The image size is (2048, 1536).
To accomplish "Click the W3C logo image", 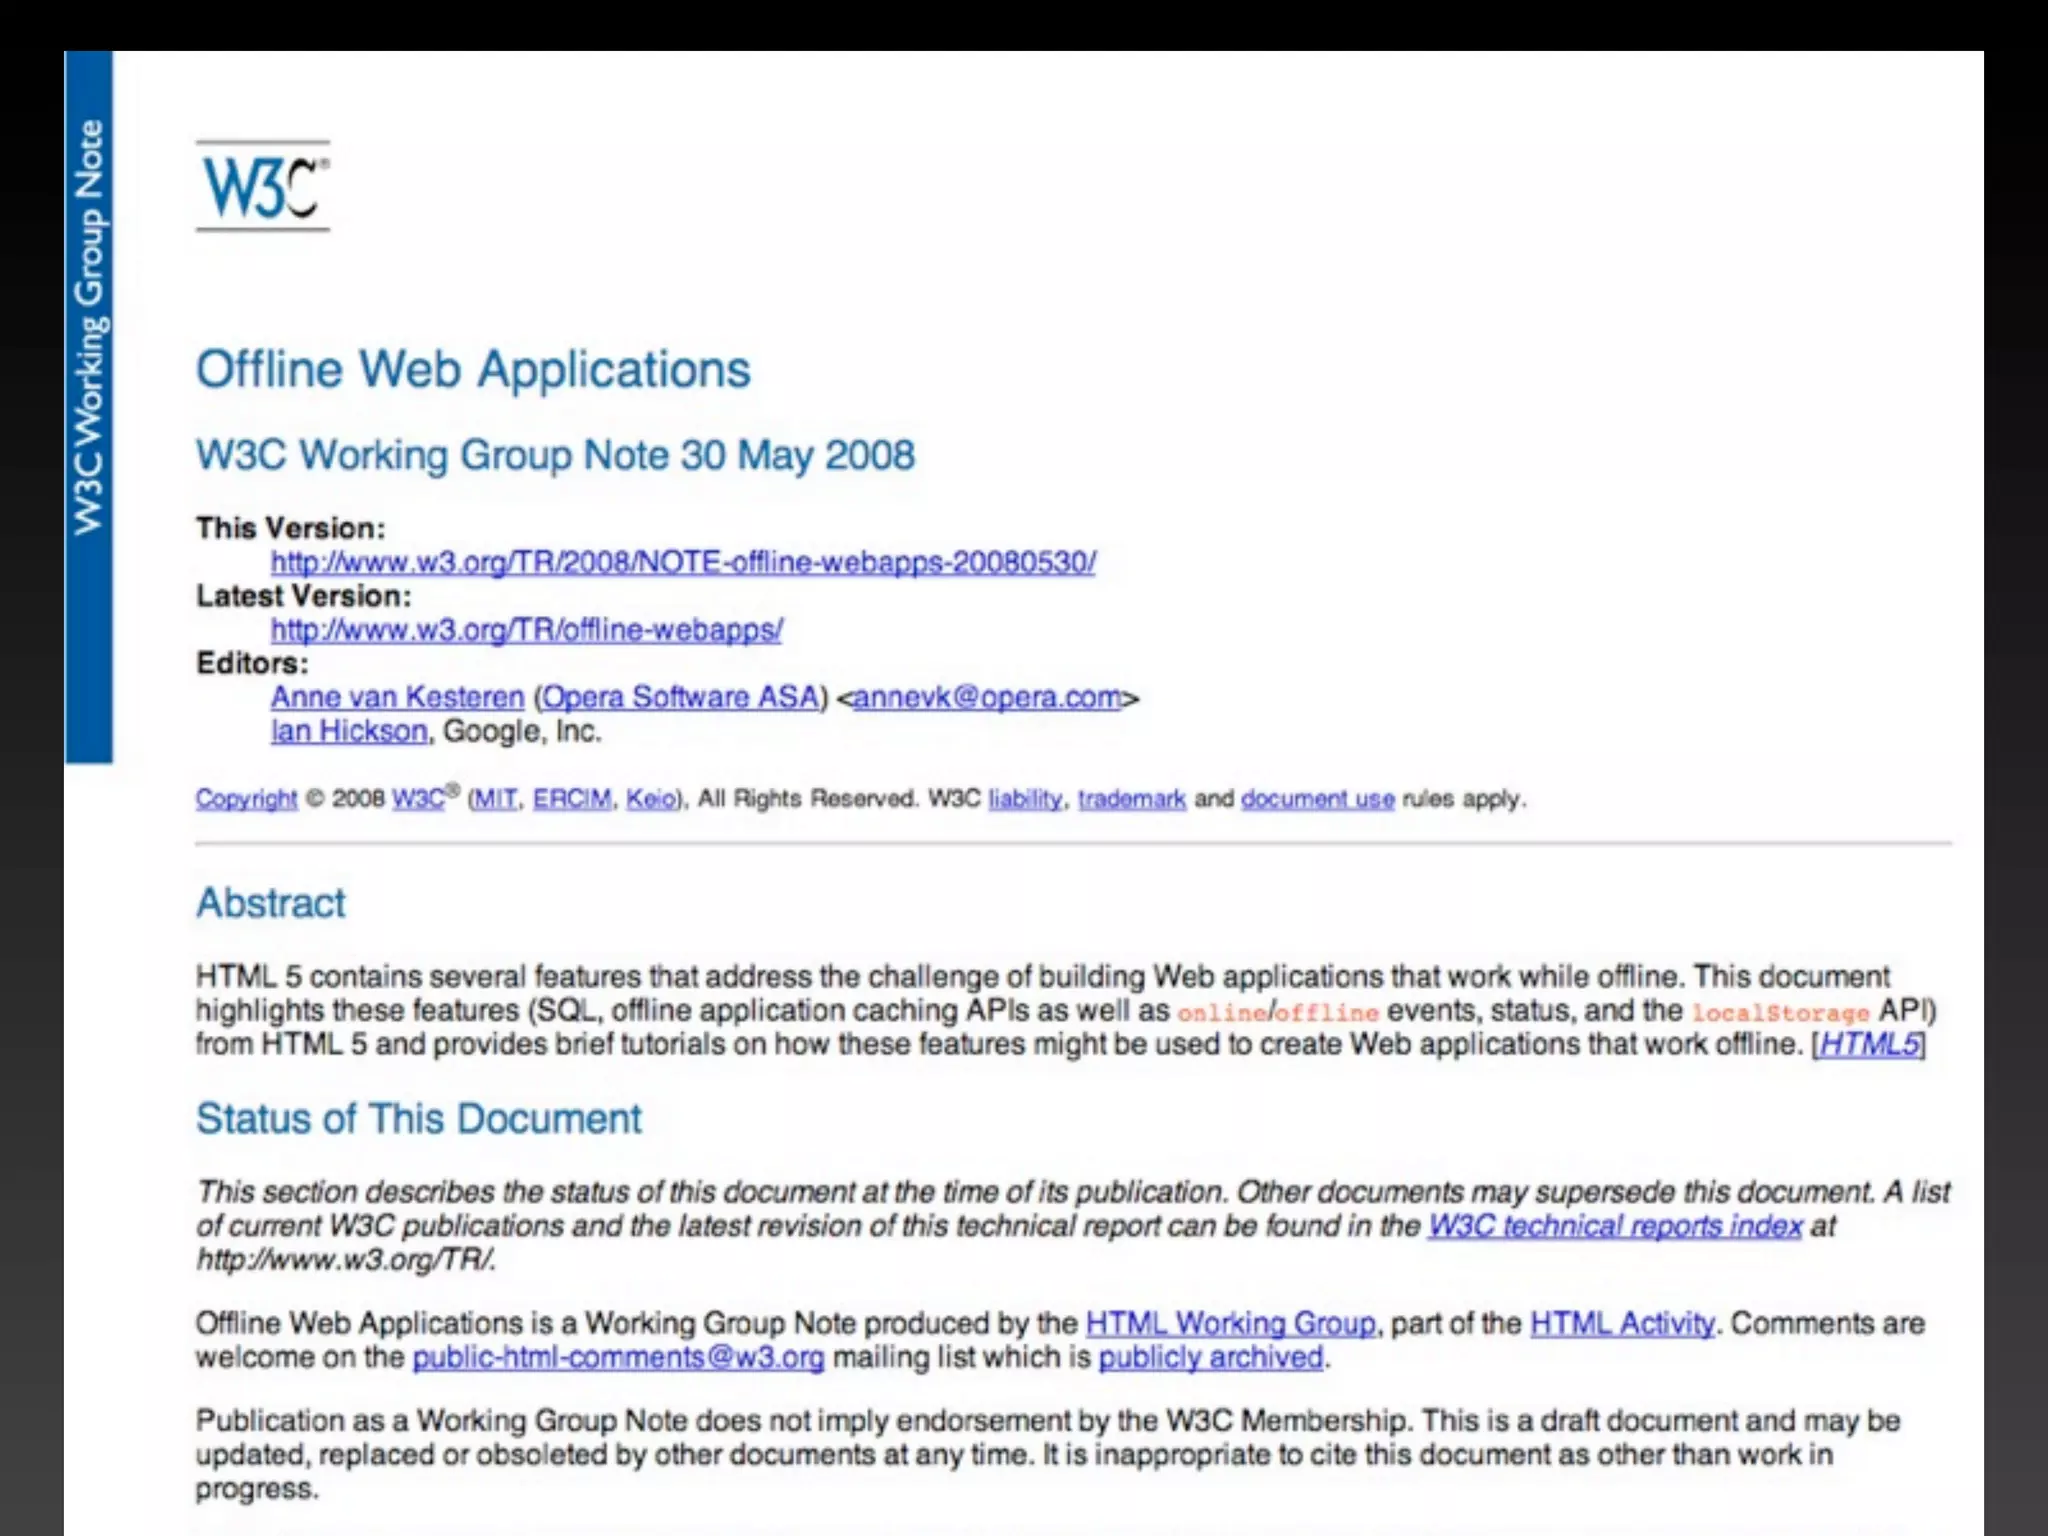I will point(262,187).
